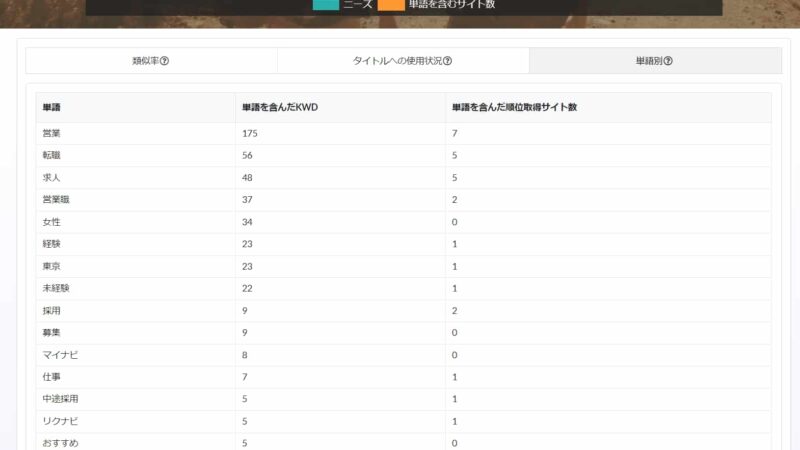The width and height of the screenshot is (800, 450).
Task: Switch to the 類似率 tab
Action: (x=152, y=61)
